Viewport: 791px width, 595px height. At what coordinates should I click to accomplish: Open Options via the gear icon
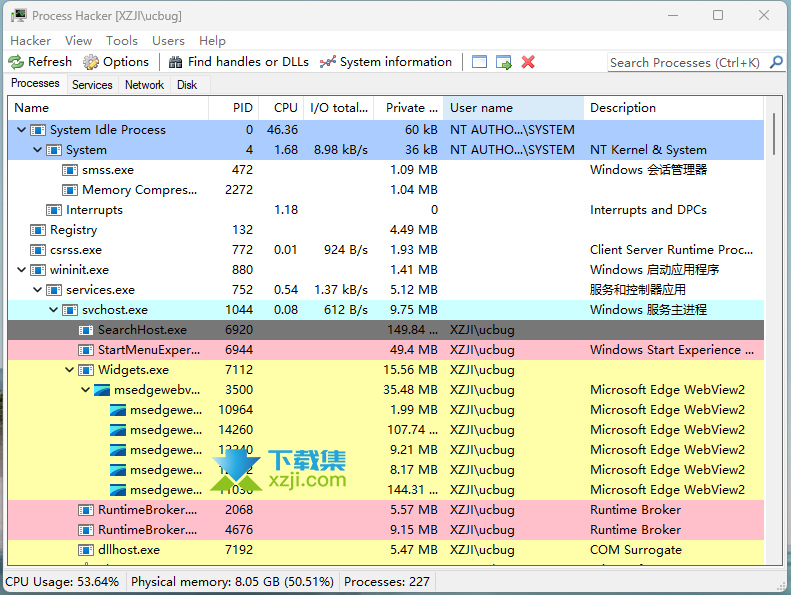(91, 62)
